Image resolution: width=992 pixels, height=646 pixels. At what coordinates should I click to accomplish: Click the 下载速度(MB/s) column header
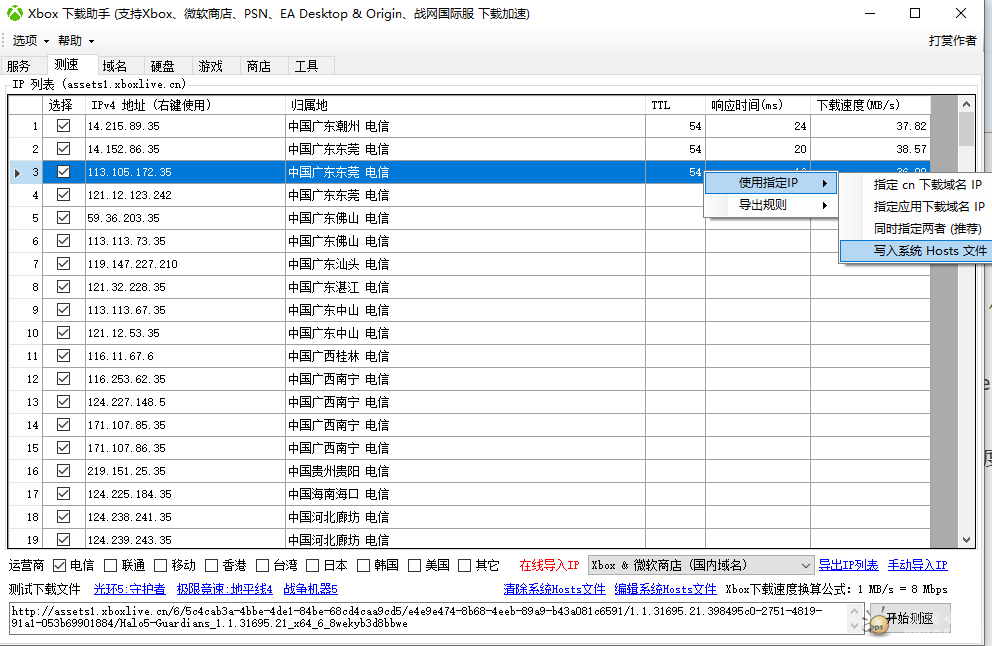click(868, 105)
